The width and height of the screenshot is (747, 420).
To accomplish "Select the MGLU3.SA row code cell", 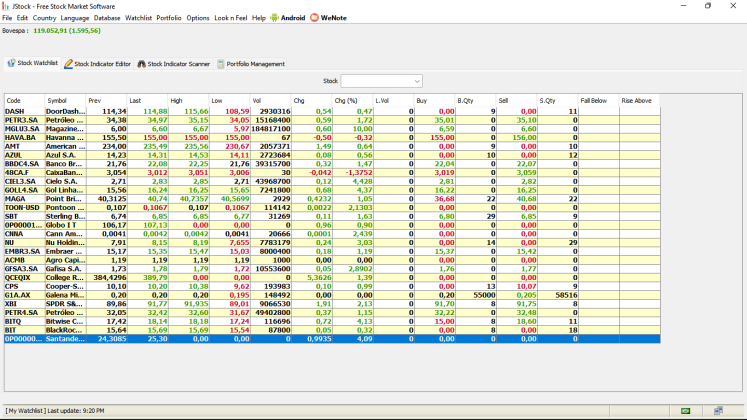I will tap(25, 129).
